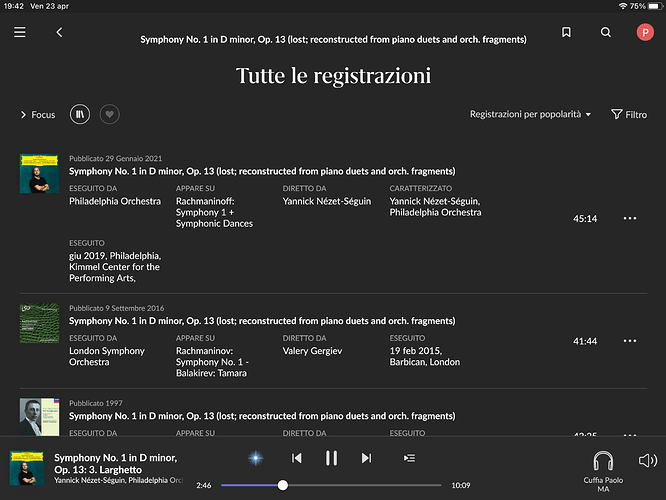Open the 1997 recording album cover
The width and height of the screenshot is (666, 500).
(x=39, y=417)
